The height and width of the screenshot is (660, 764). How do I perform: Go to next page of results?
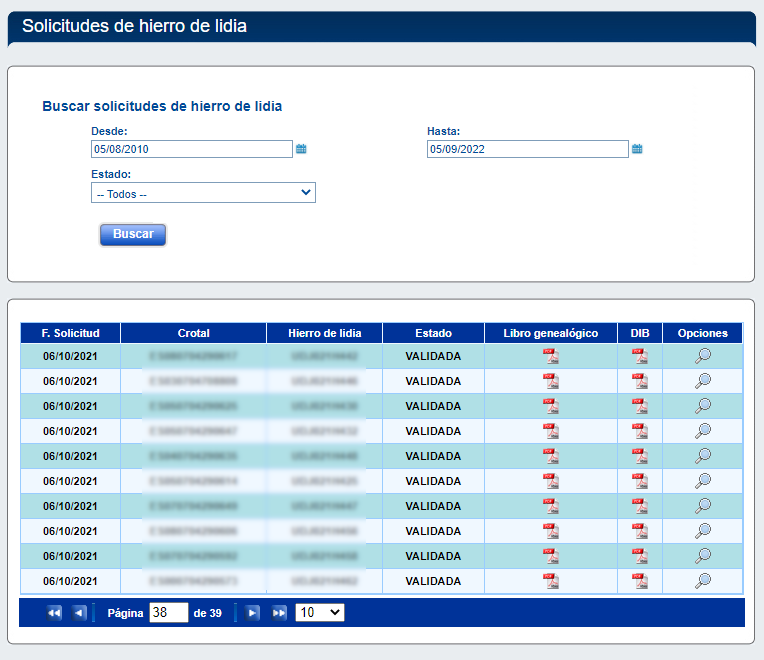(253, 613)
